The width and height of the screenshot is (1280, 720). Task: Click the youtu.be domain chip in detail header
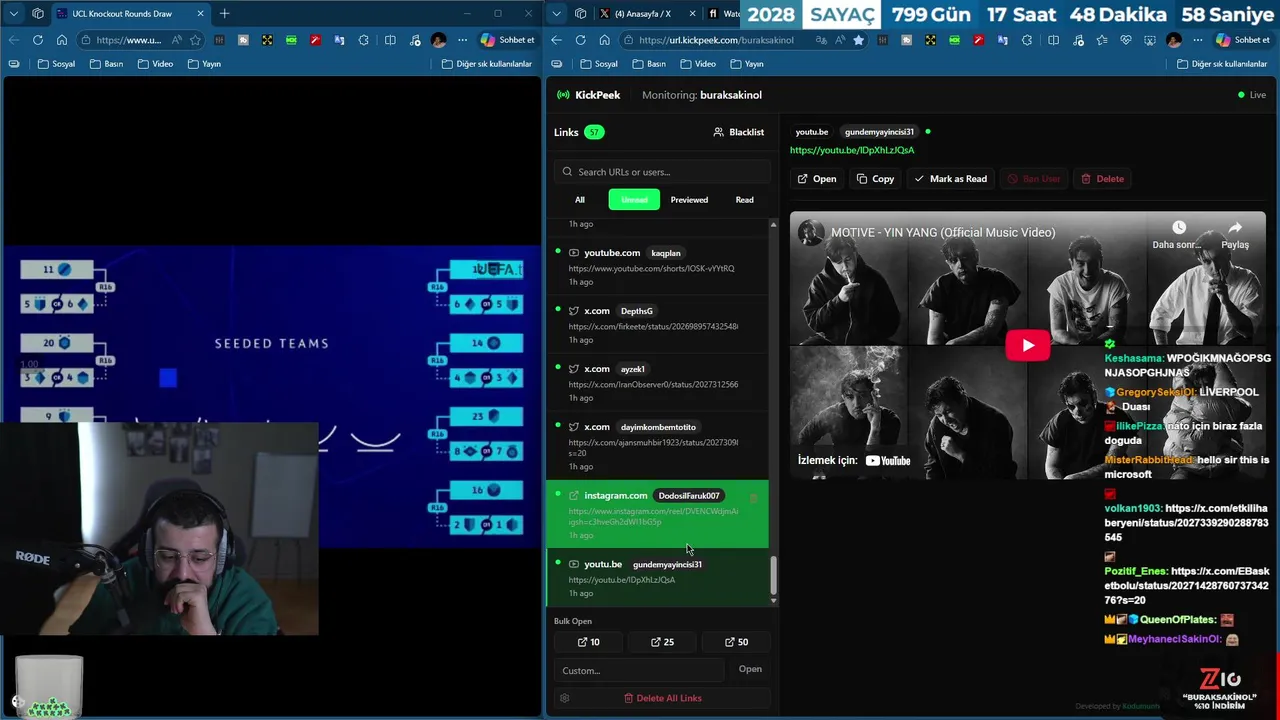click(811, 132)
